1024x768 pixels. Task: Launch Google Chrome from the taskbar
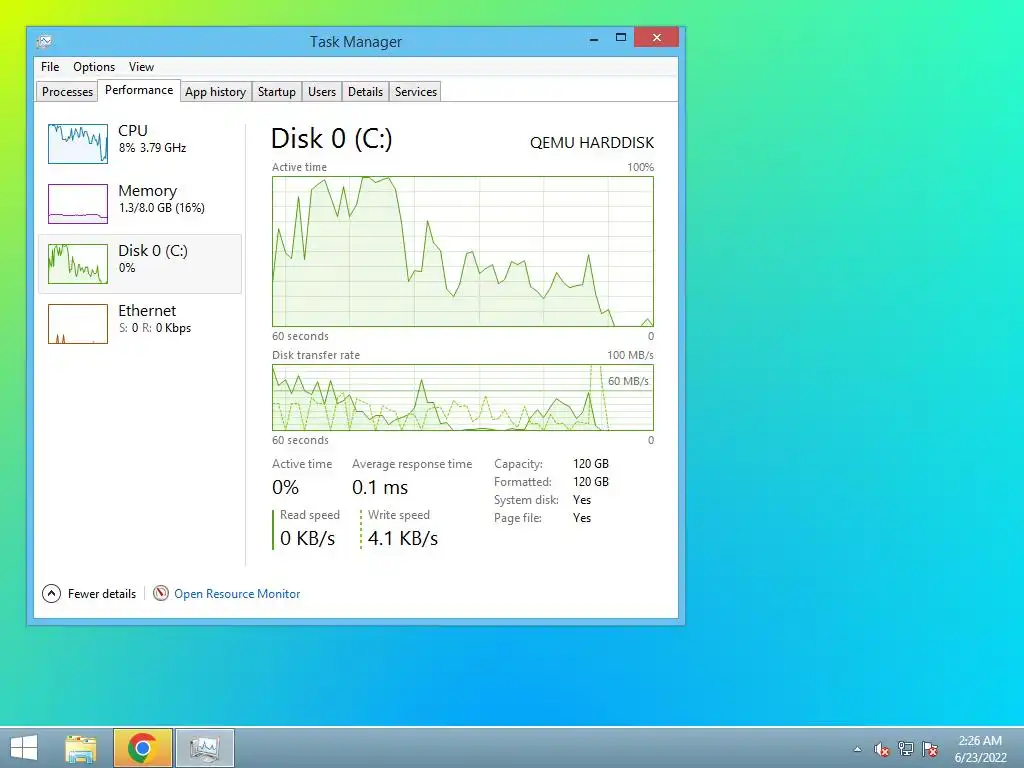point(142,748)
